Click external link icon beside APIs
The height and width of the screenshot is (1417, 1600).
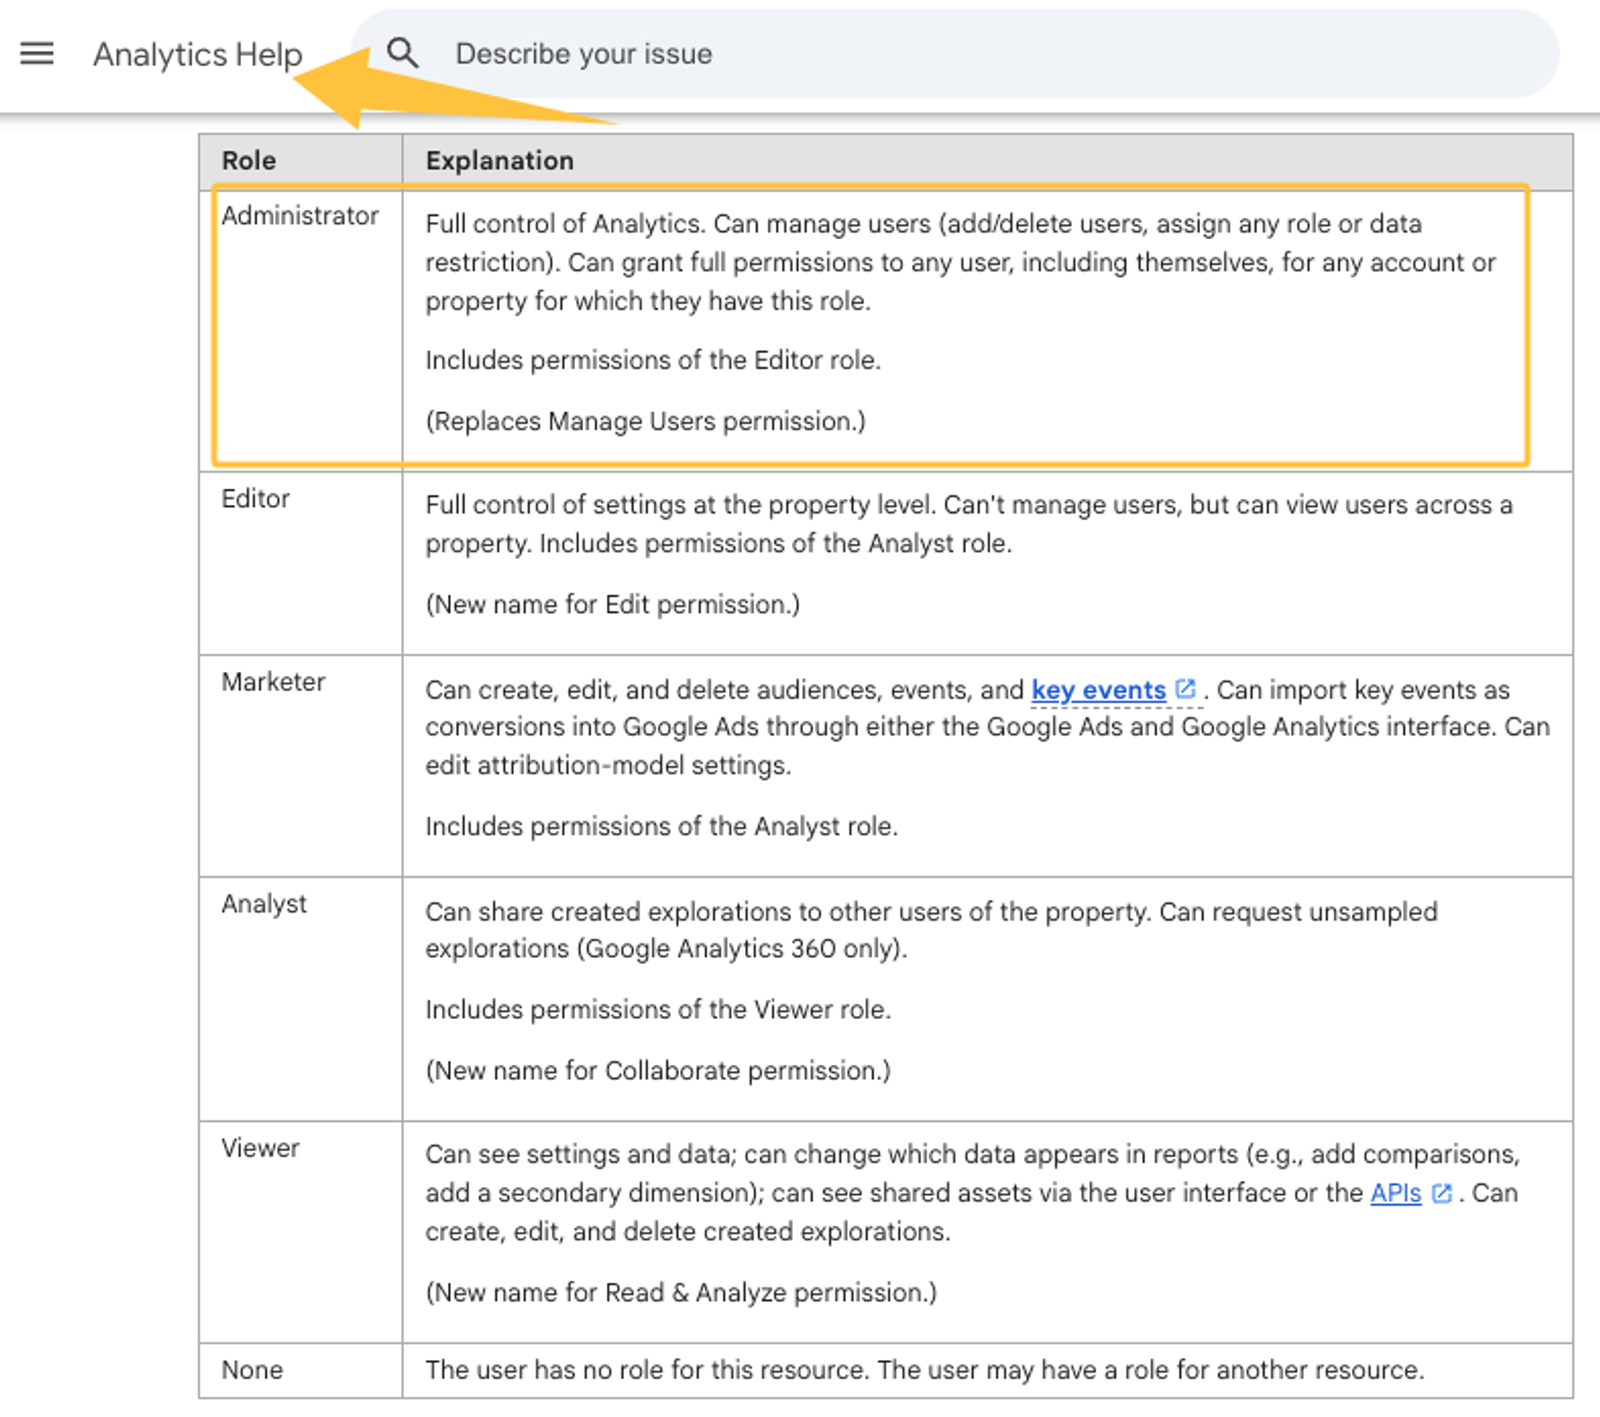pos(1441,1193)
